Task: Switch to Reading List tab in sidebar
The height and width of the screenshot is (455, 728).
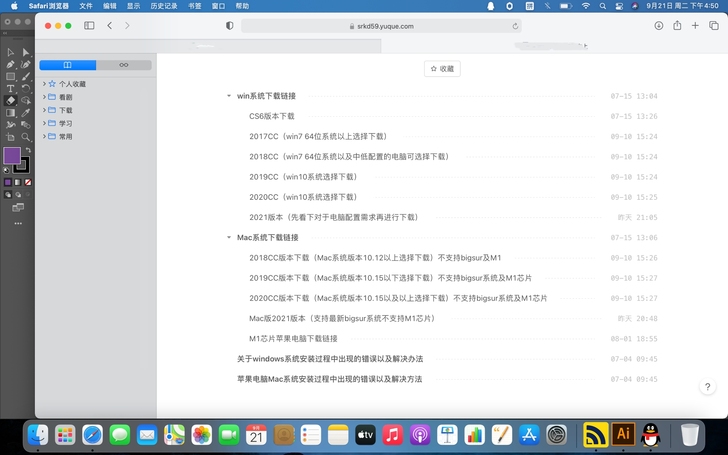Action: point(124,65)
